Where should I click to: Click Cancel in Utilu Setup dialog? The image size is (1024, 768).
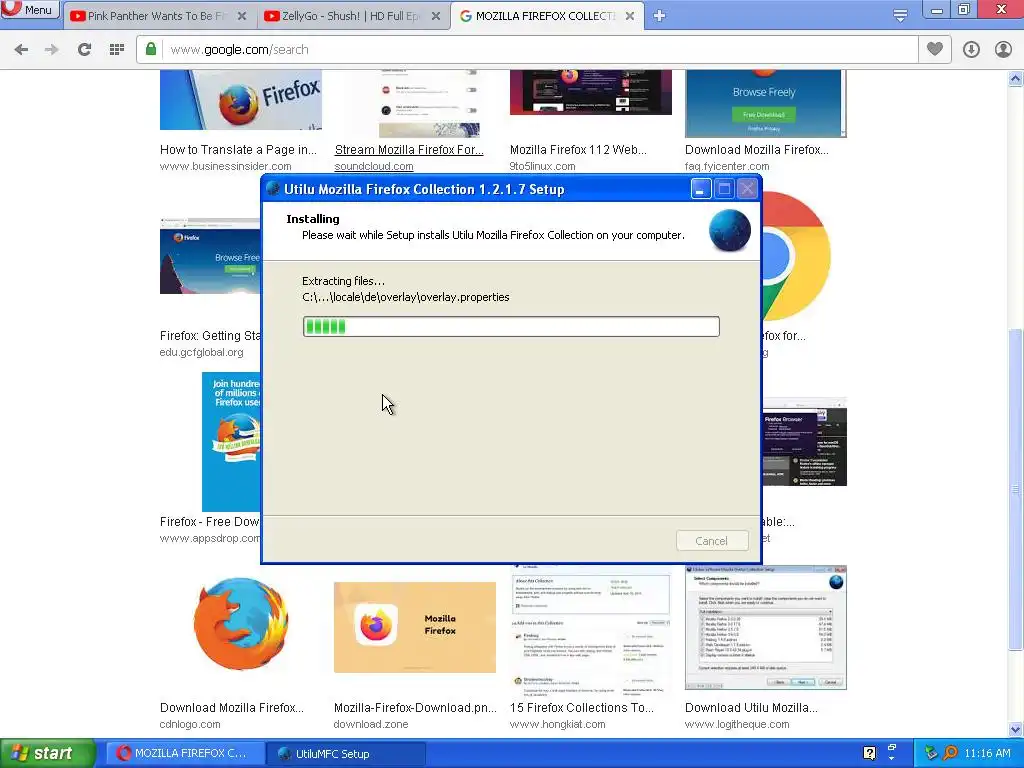pos(712,541)
